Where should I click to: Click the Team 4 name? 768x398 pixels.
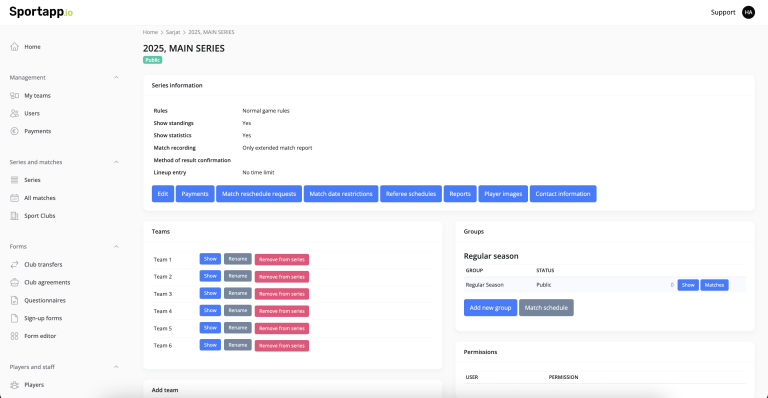[163, 311]
